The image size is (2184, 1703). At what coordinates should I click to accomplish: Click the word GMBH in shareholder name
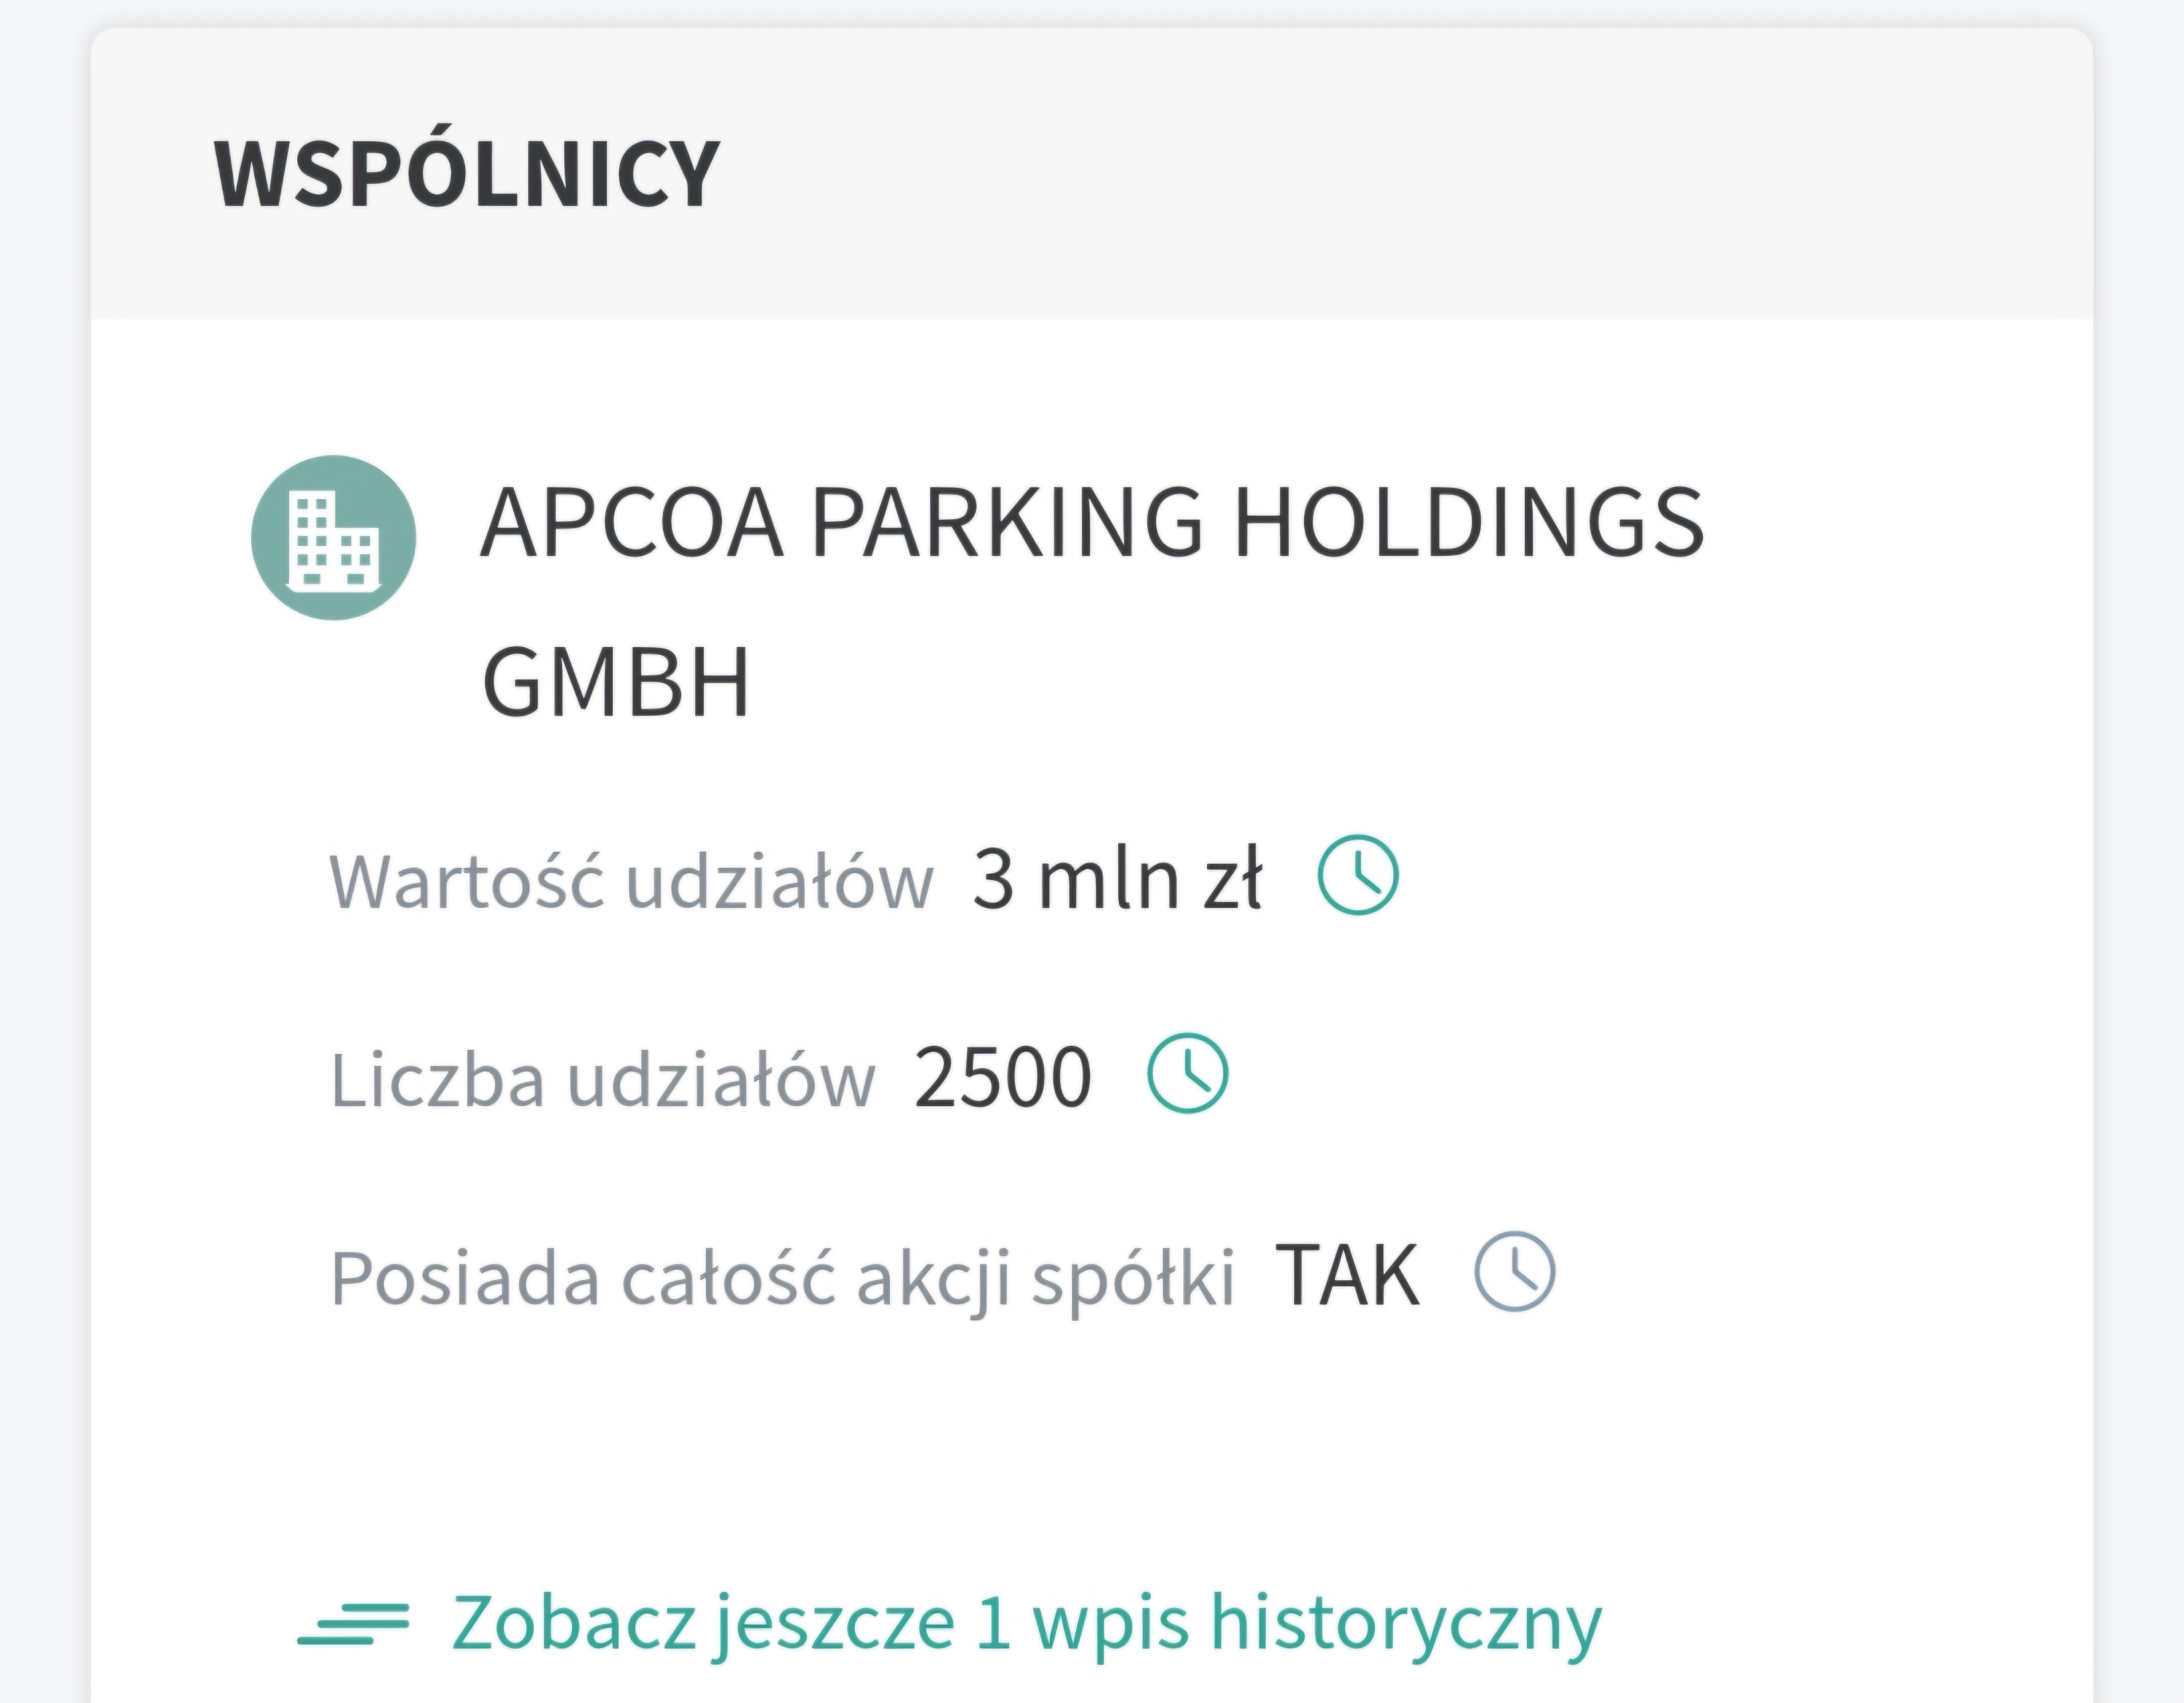pos(616,682)
